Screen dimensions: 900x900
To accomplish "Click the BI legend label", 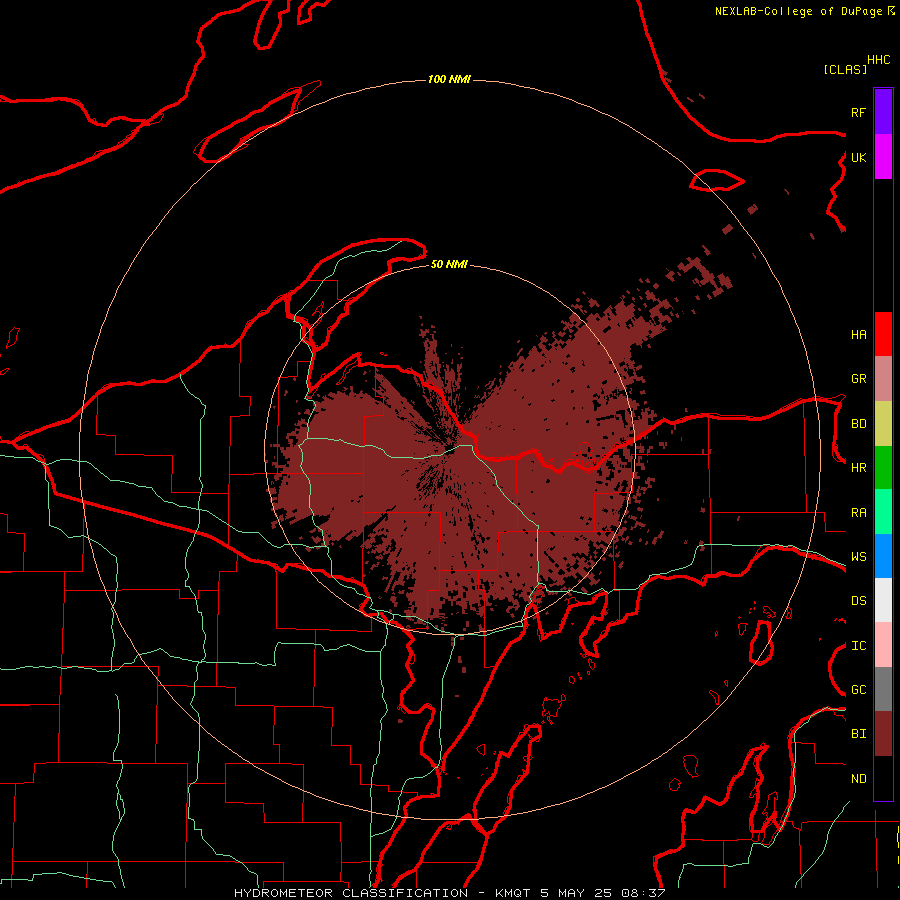I will (858, 734).
